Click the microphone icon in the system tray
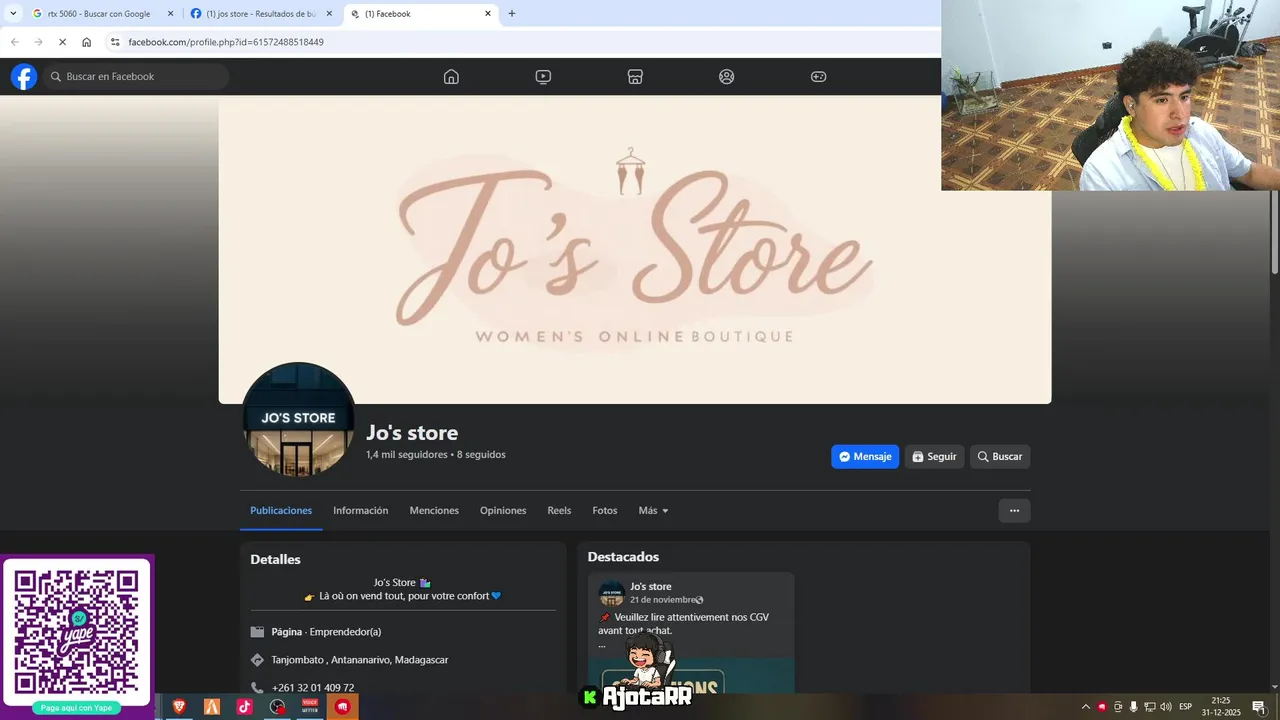The width and height of the screenshot is (1280, 720). (x=1134, y=707)
